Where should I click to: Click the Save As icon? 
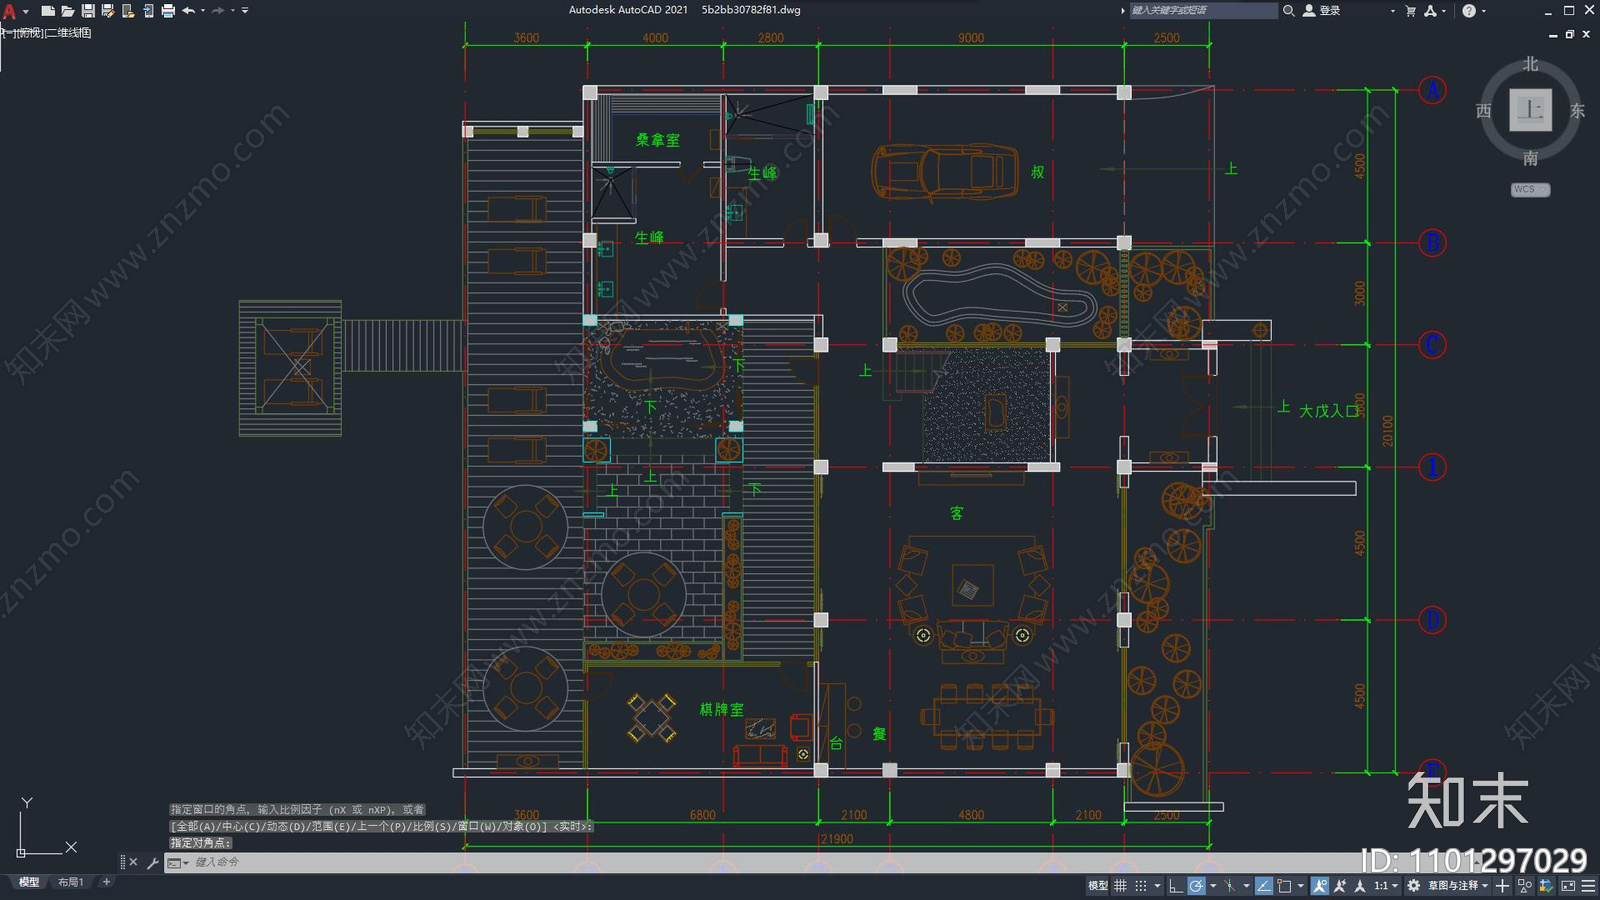108,11
